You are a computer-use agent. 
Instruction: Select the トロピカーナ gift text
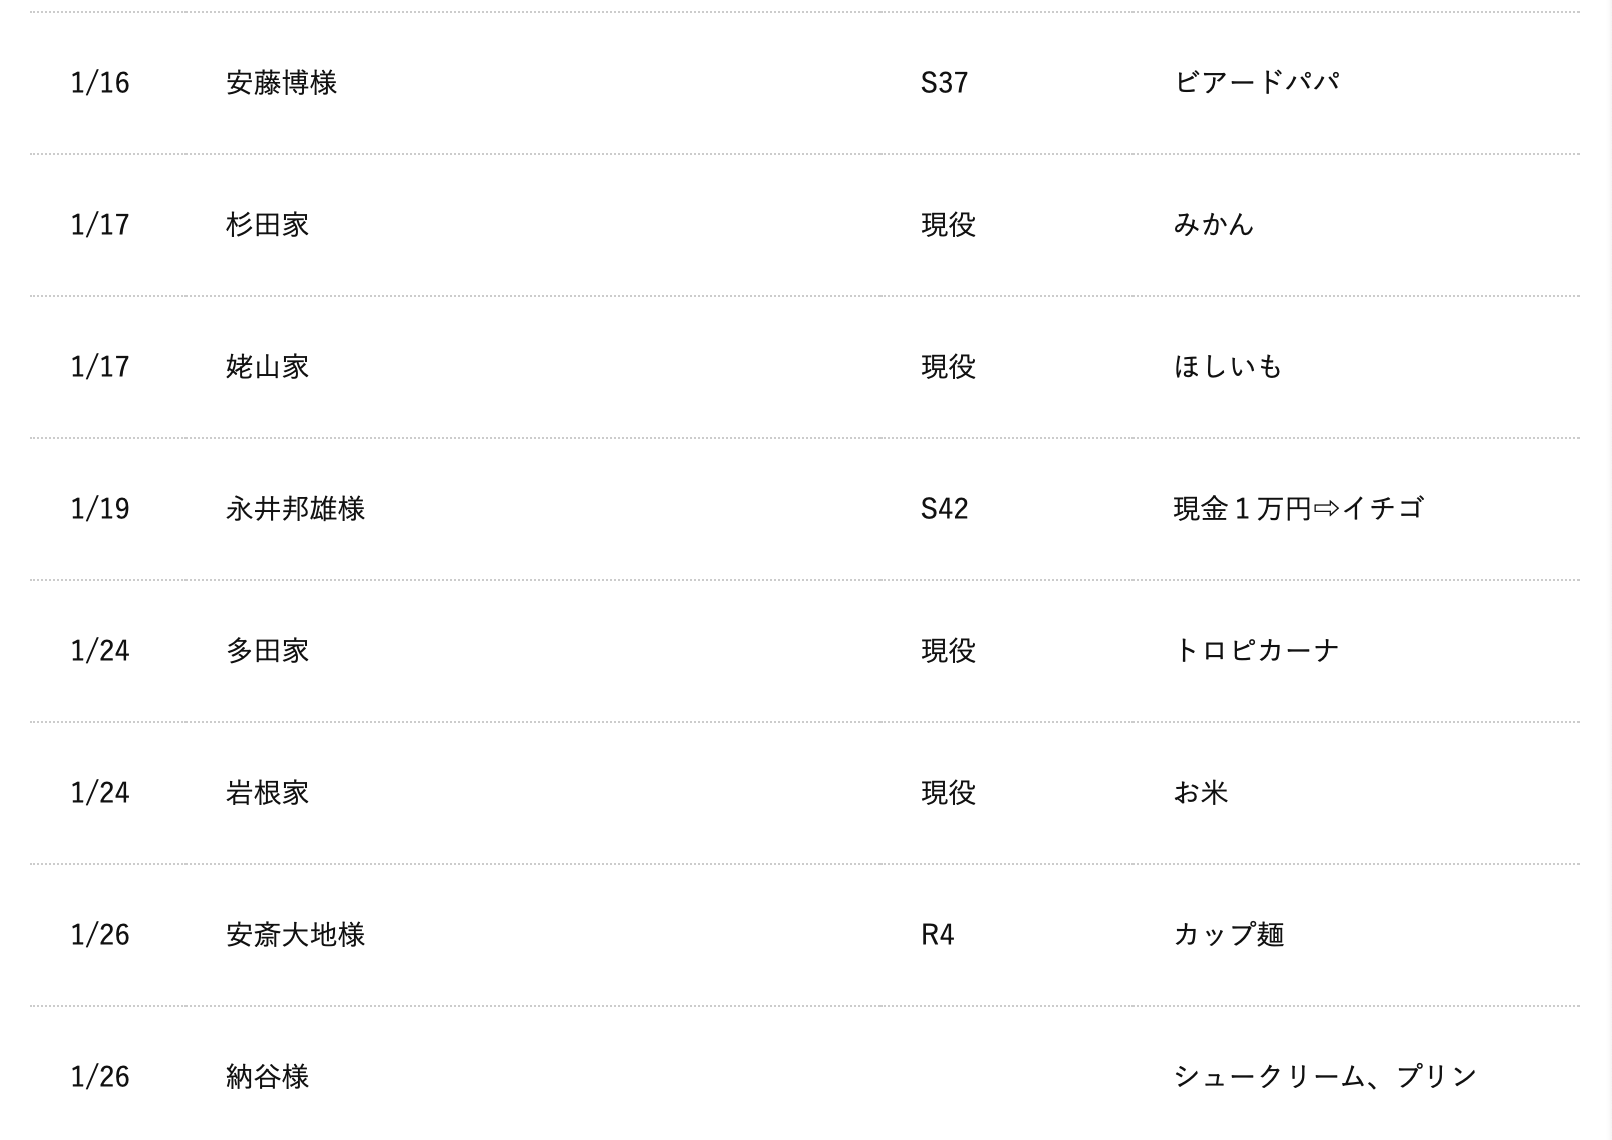1256,650
